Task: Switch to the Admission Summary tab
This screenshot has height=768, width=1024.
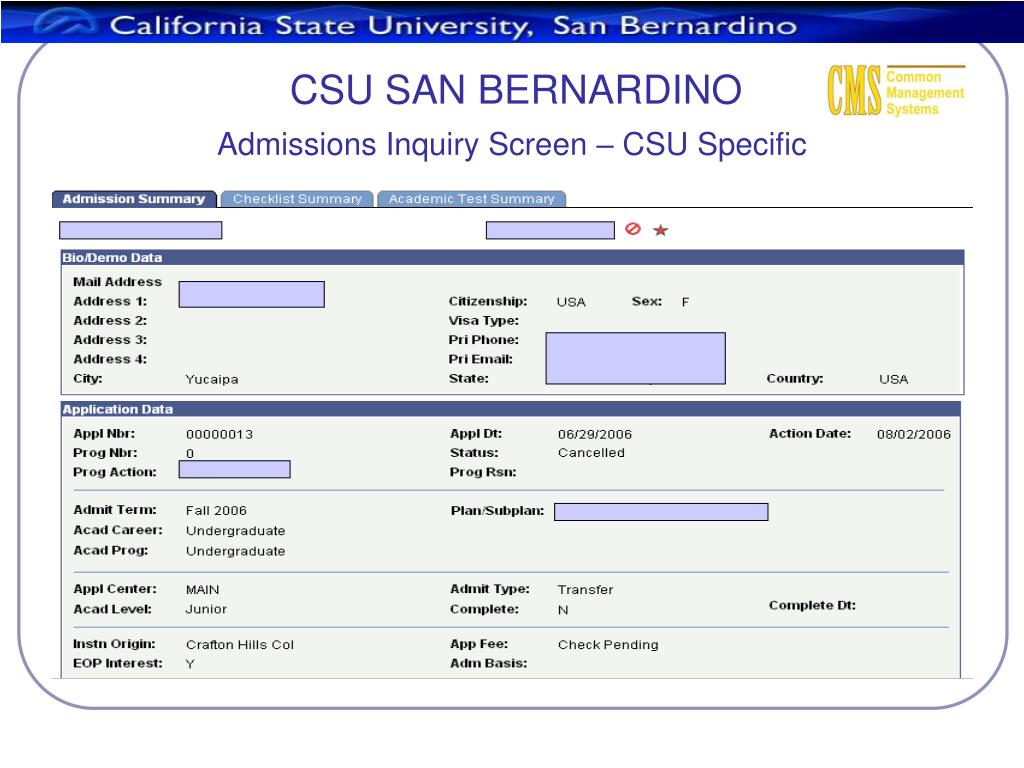Action: pyautogui.click(x=134, y=199)
